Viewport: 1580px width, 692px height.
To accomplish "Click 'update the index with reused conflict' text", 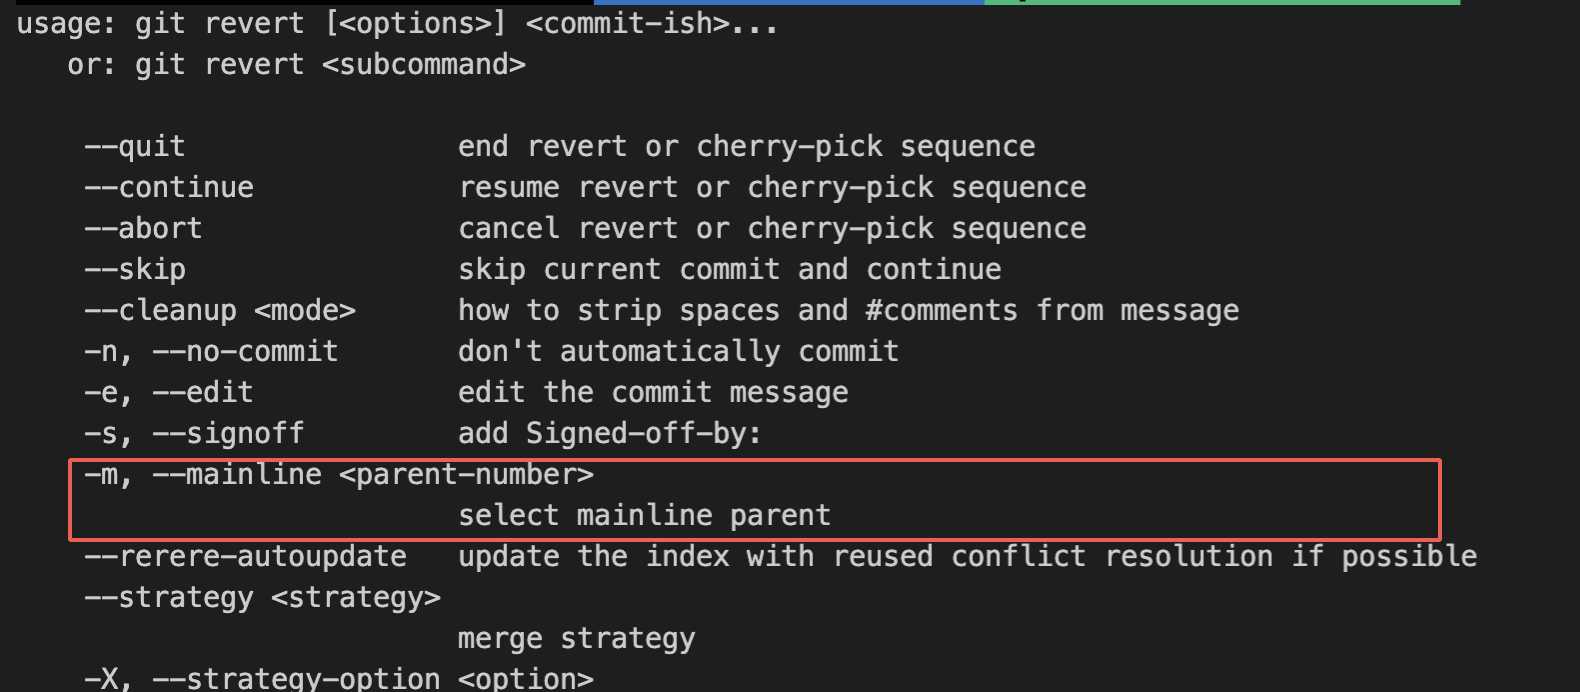I will pos(772,557).
